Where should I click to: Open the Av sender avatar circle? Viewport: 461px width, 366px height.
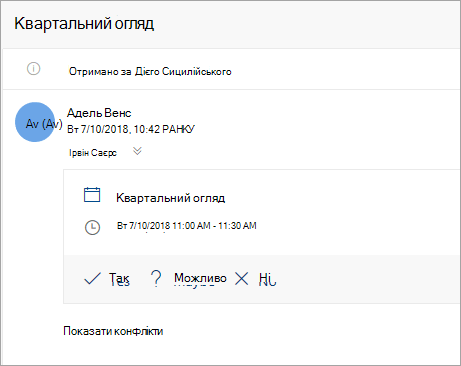coord(35,122)
